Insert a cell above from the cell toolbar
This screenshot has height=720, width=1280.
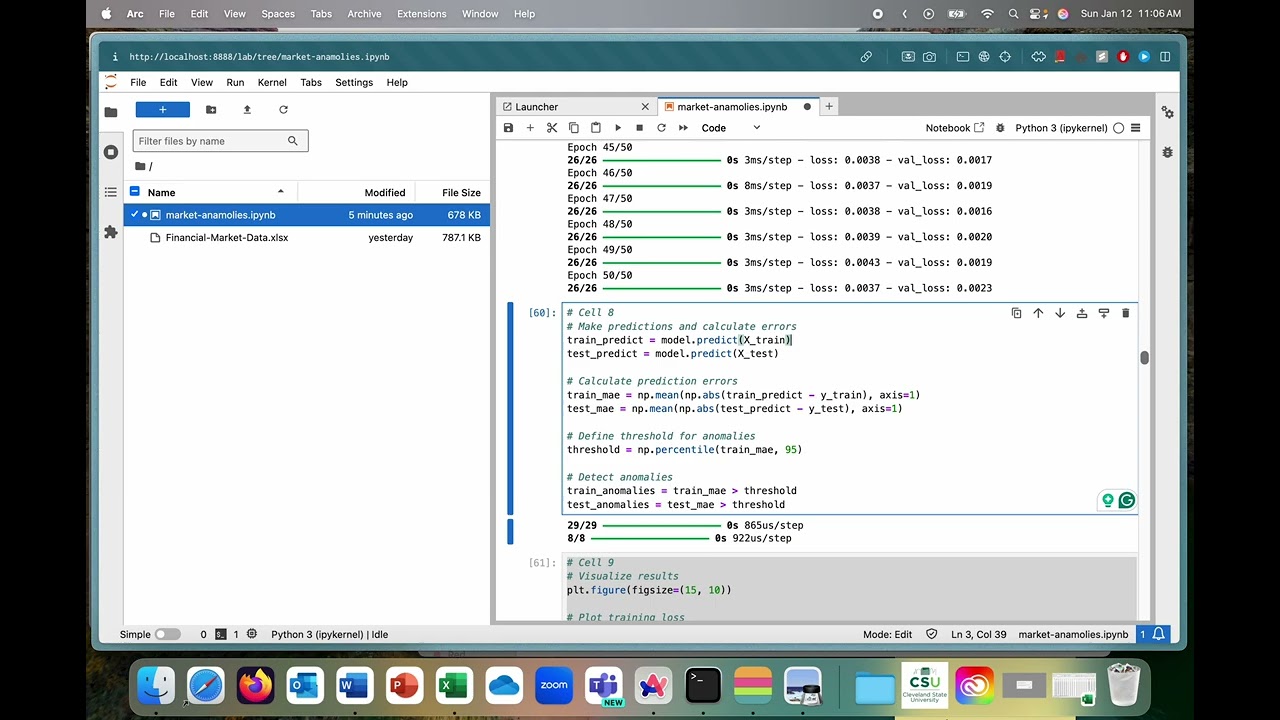coord(1082,313)
